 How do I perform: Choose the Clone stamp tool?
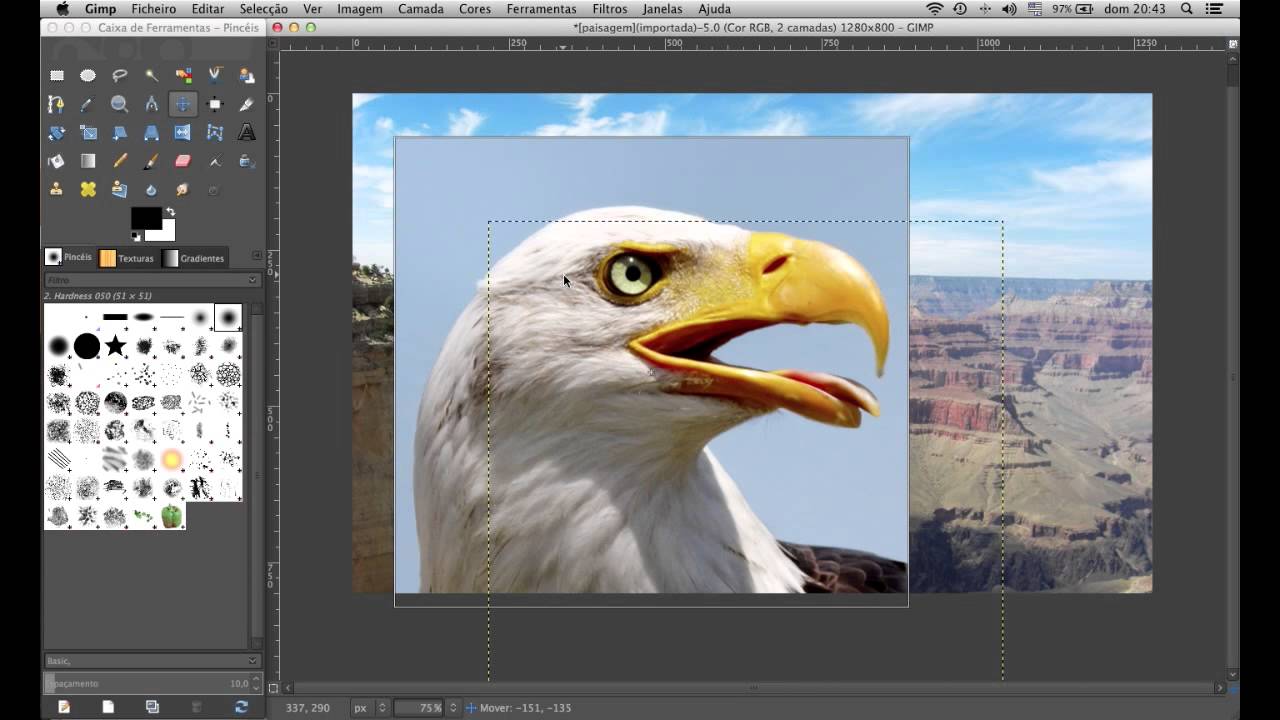[57, 189]
